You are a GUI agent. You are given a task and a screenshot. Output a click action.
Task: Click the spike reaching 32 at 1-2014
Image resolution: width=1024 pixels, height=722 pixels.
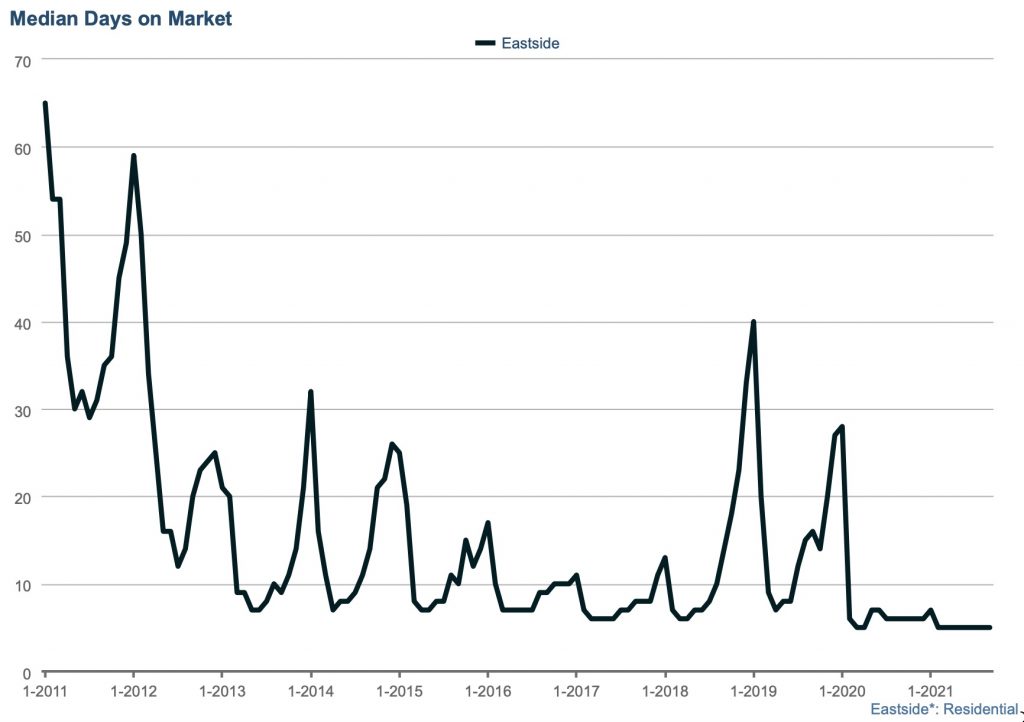point(311,392)
